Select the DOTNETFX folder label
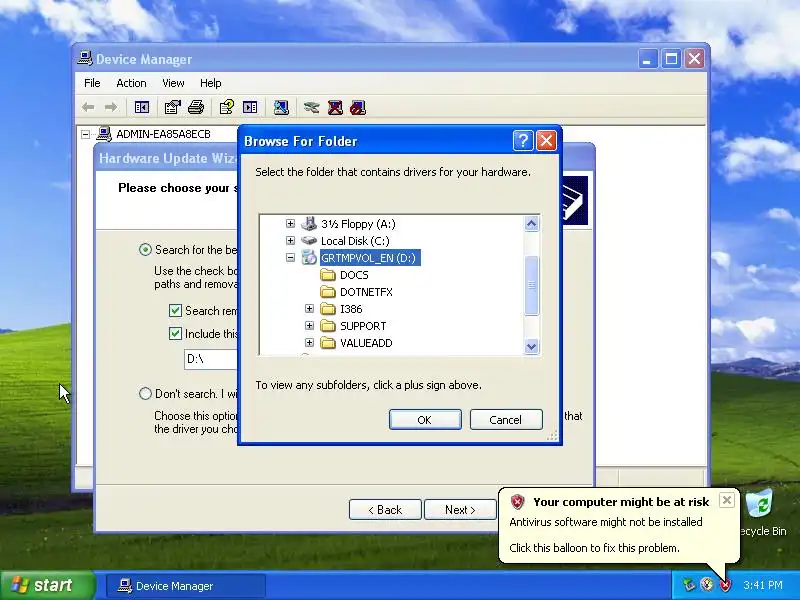Screen dimensions: 800x600 [366, 292]
